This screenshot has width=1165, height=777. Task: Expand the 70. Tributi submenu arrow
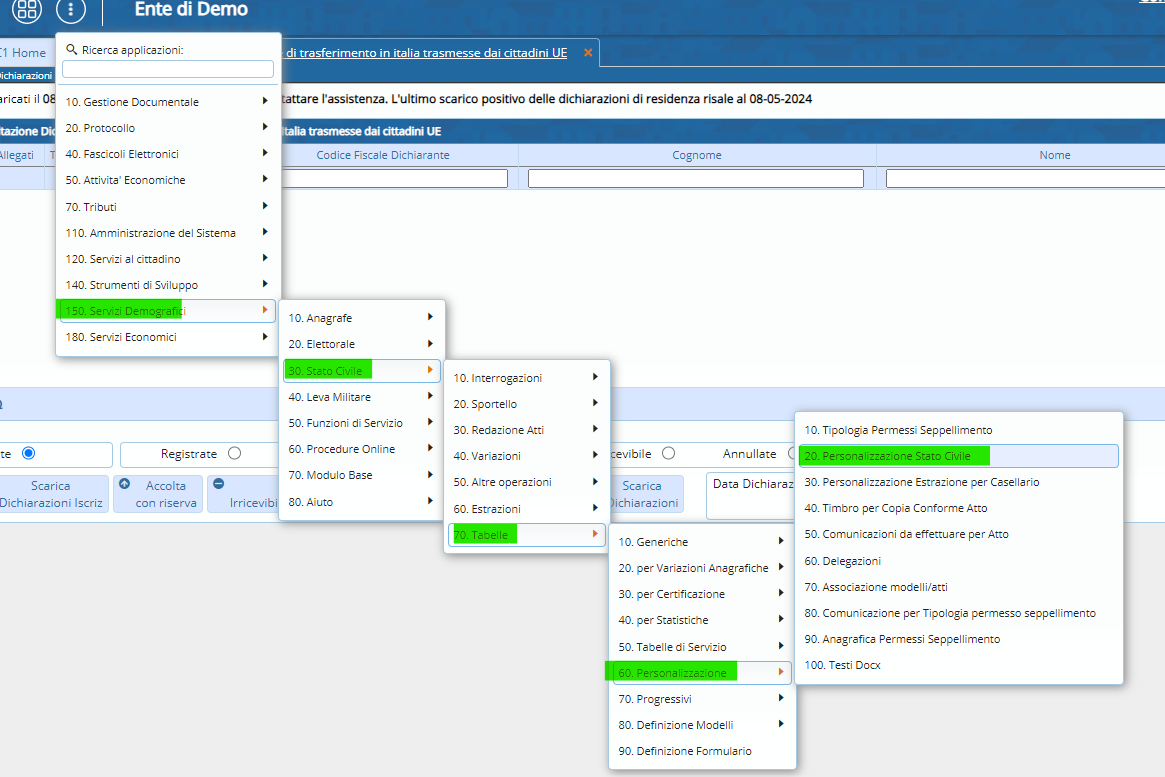(265, 206)
